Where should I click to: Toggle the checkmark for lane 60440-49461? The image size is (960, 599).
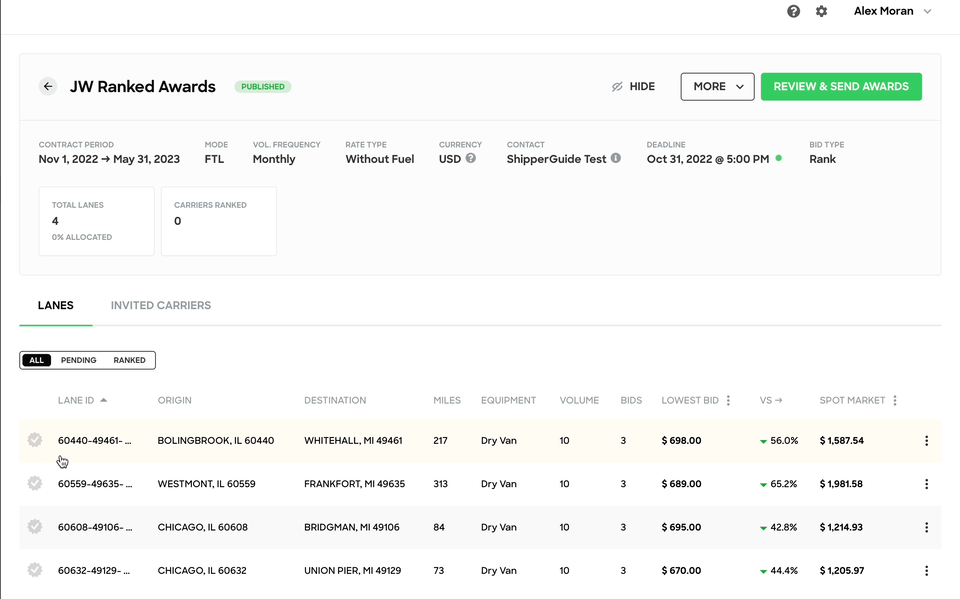click(x=35, y=440)
